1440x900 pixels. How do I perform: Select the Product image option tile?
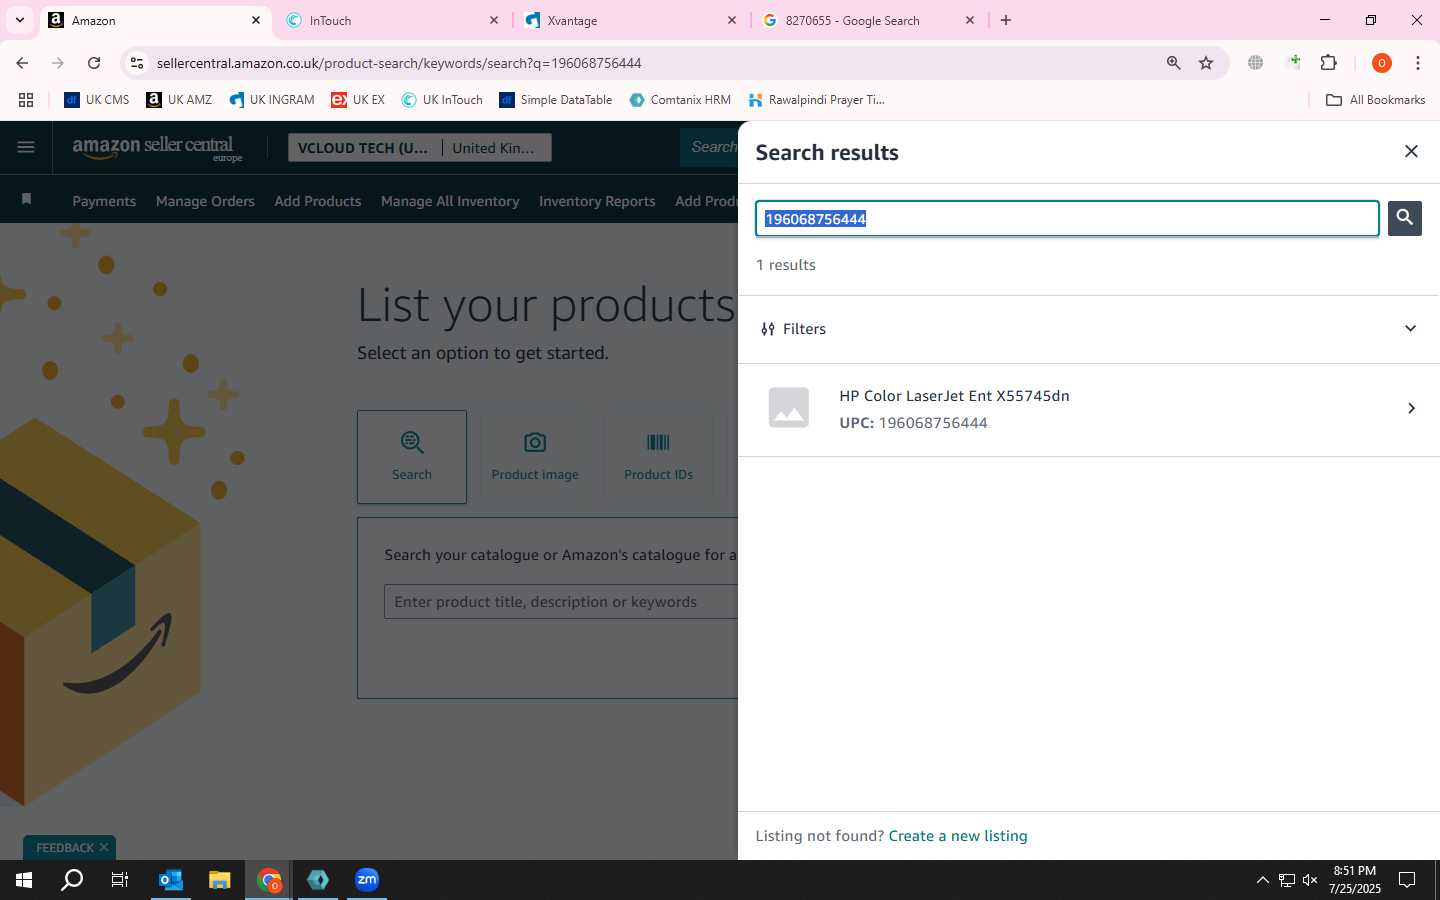point(535,457)
